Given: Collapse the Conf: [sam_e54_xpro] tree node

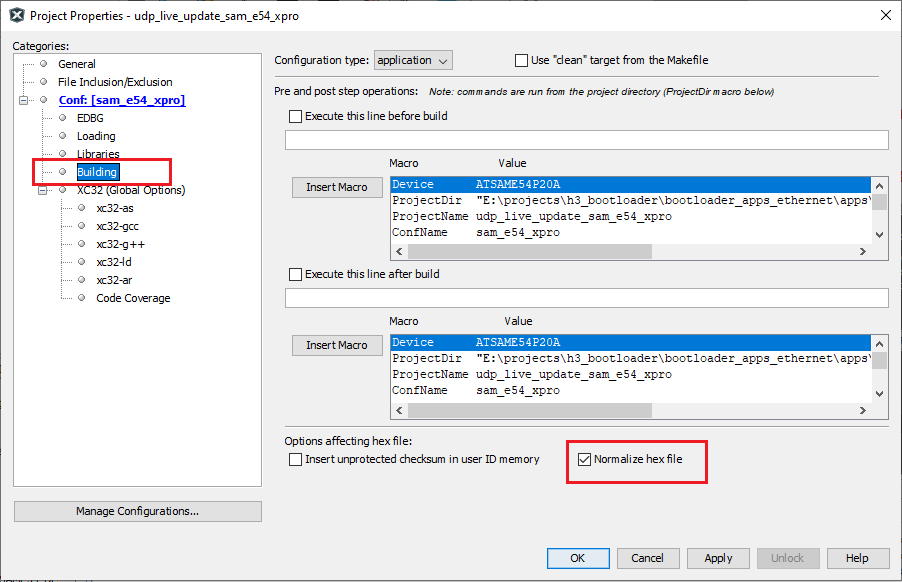Looking at the screenshot, I should (23, 100).
